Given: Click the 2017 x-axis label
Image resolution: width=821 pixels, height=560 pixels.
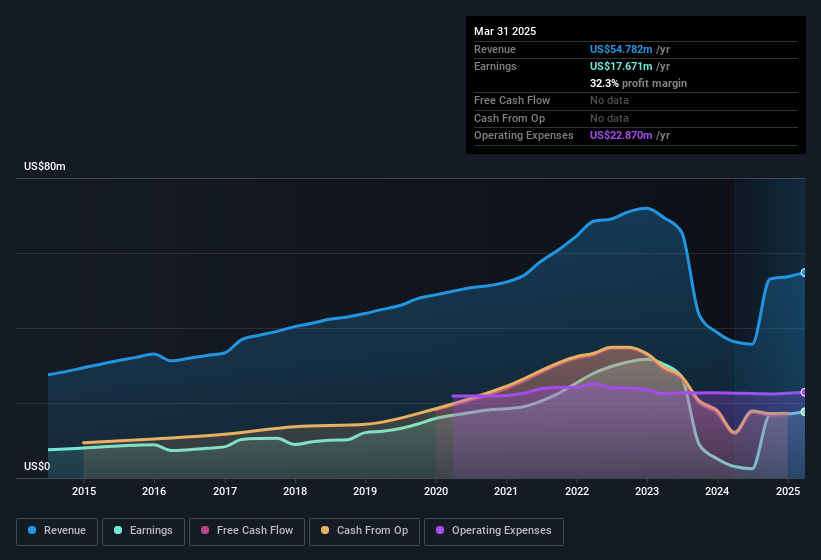Looking at the screenshot, I should pos(225,491).
